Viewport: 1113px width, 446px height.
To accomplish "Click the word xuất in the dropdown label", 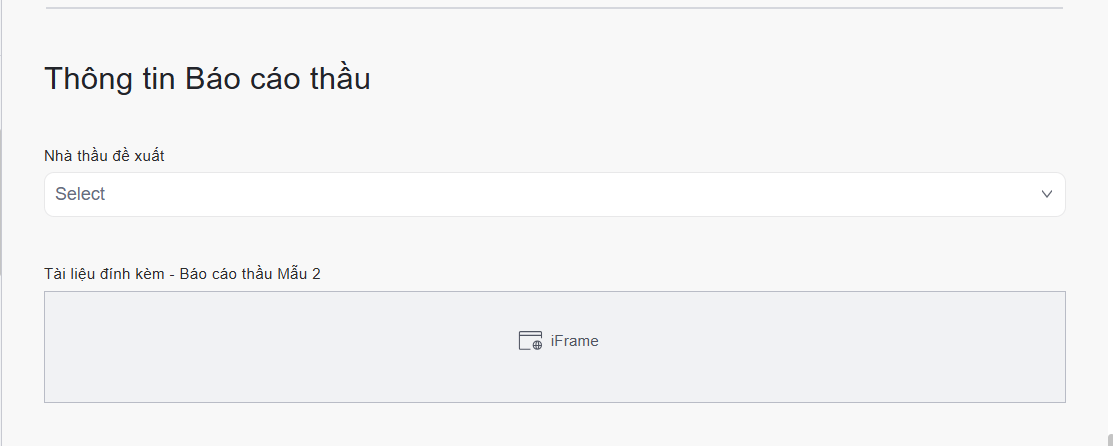I will click(147, 156).
